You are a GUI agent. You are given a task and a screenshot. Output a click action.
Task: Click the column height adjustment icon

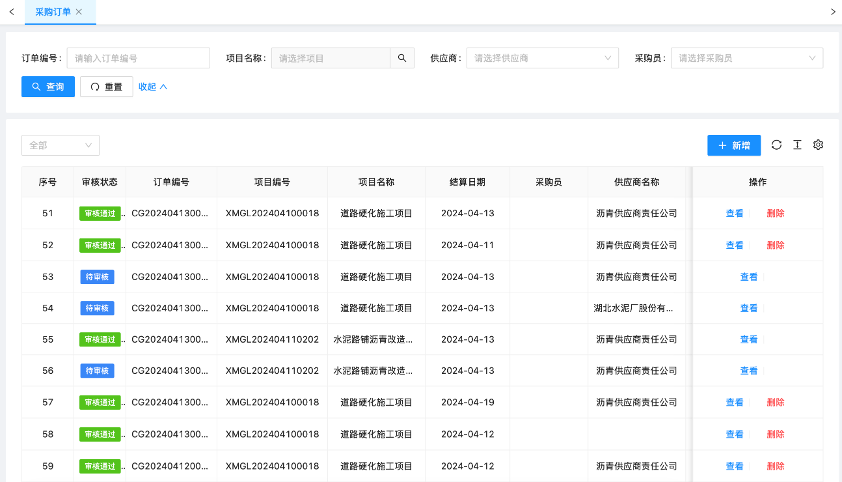coord(797,145)
